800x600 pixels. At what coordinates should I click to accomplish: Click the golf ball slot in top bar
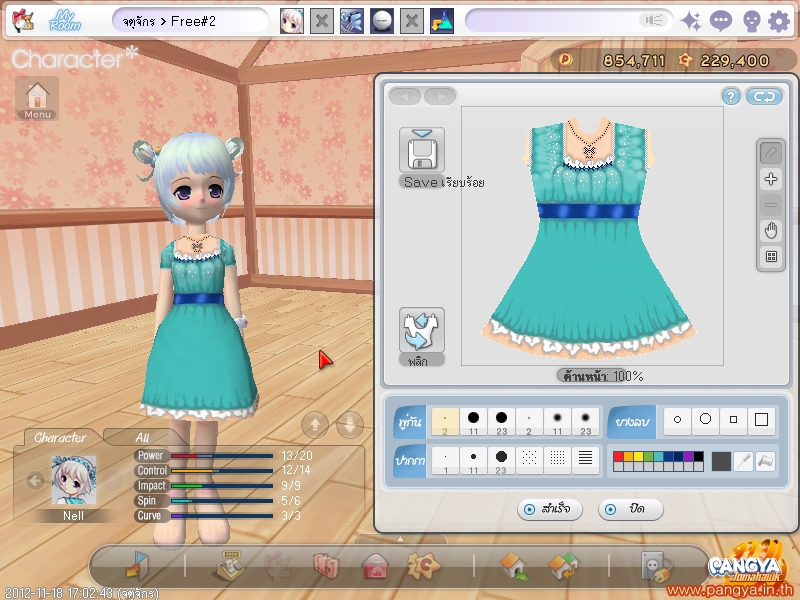click(382, 21)
